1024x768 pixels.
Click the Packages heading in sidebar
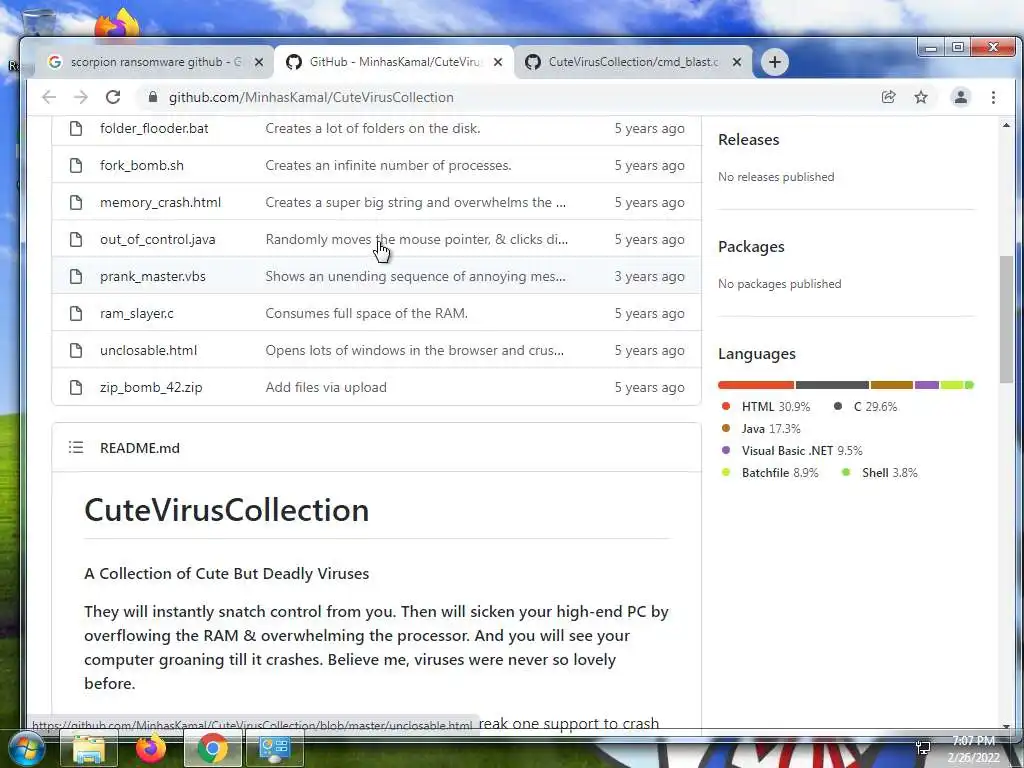click(x=751, y=247)
